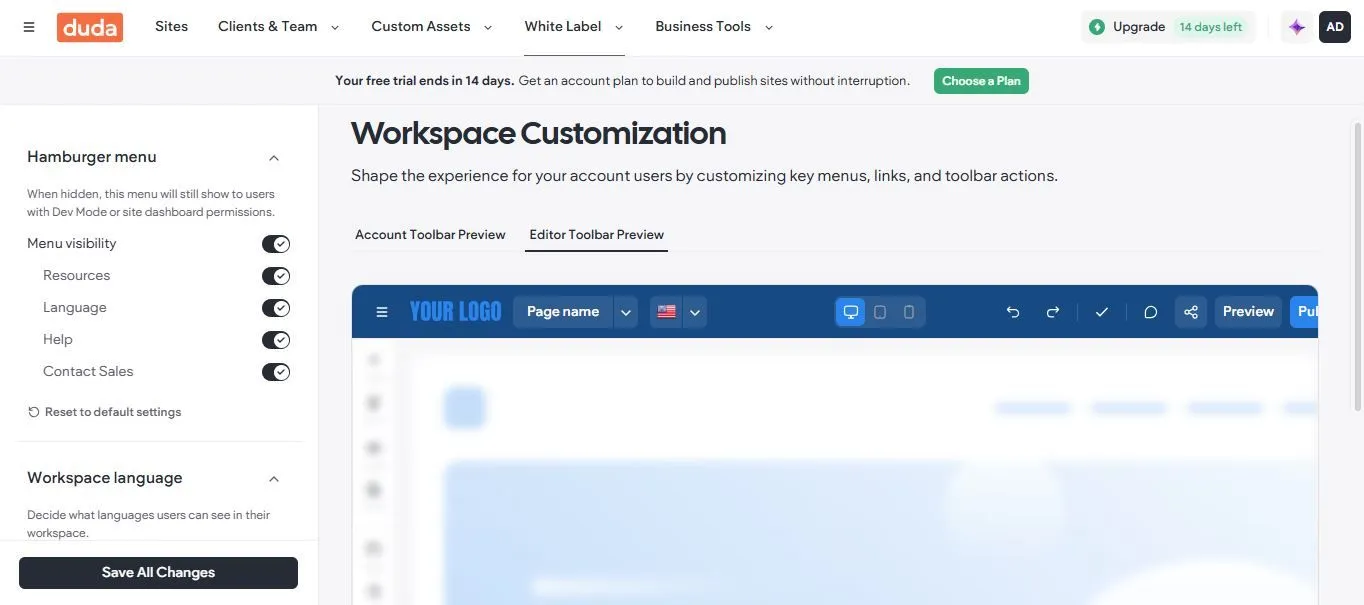Screen dimensions: 1364x605
Task: Open the AI assistant sparkle icon
Action: [x=1297, y=27]
